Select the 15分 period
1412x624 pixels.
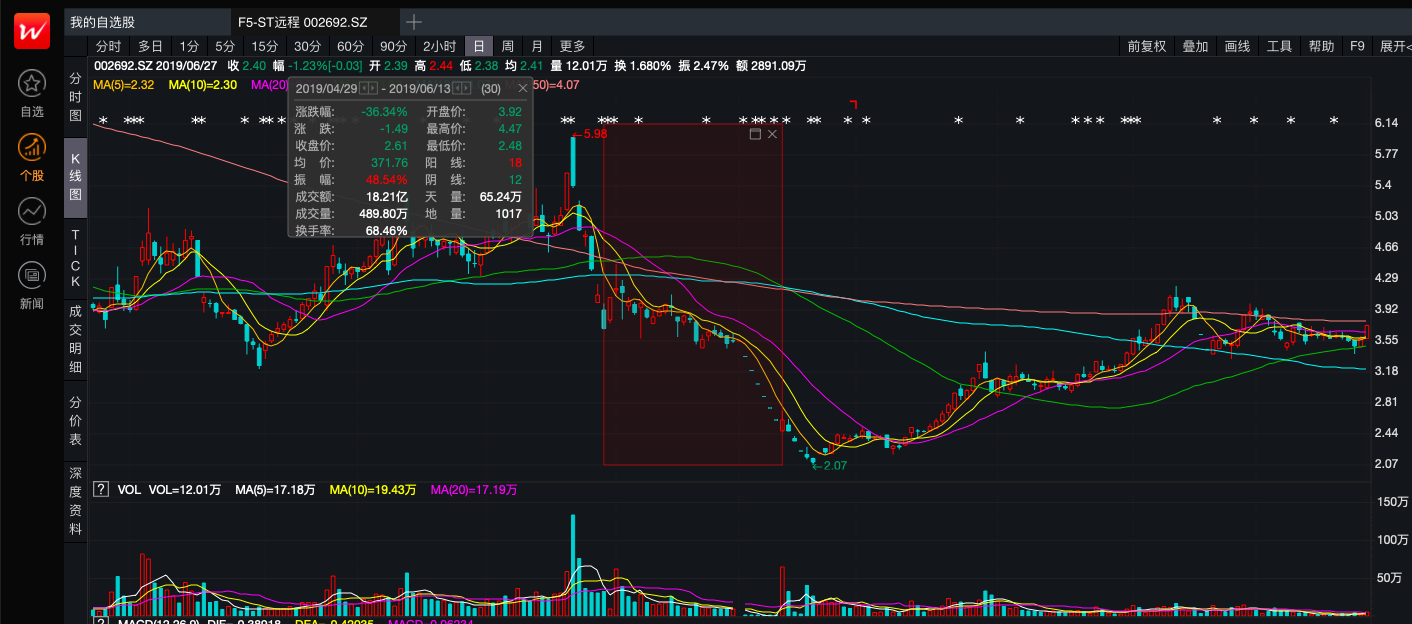pyautogui.click(x=265, y=46)
